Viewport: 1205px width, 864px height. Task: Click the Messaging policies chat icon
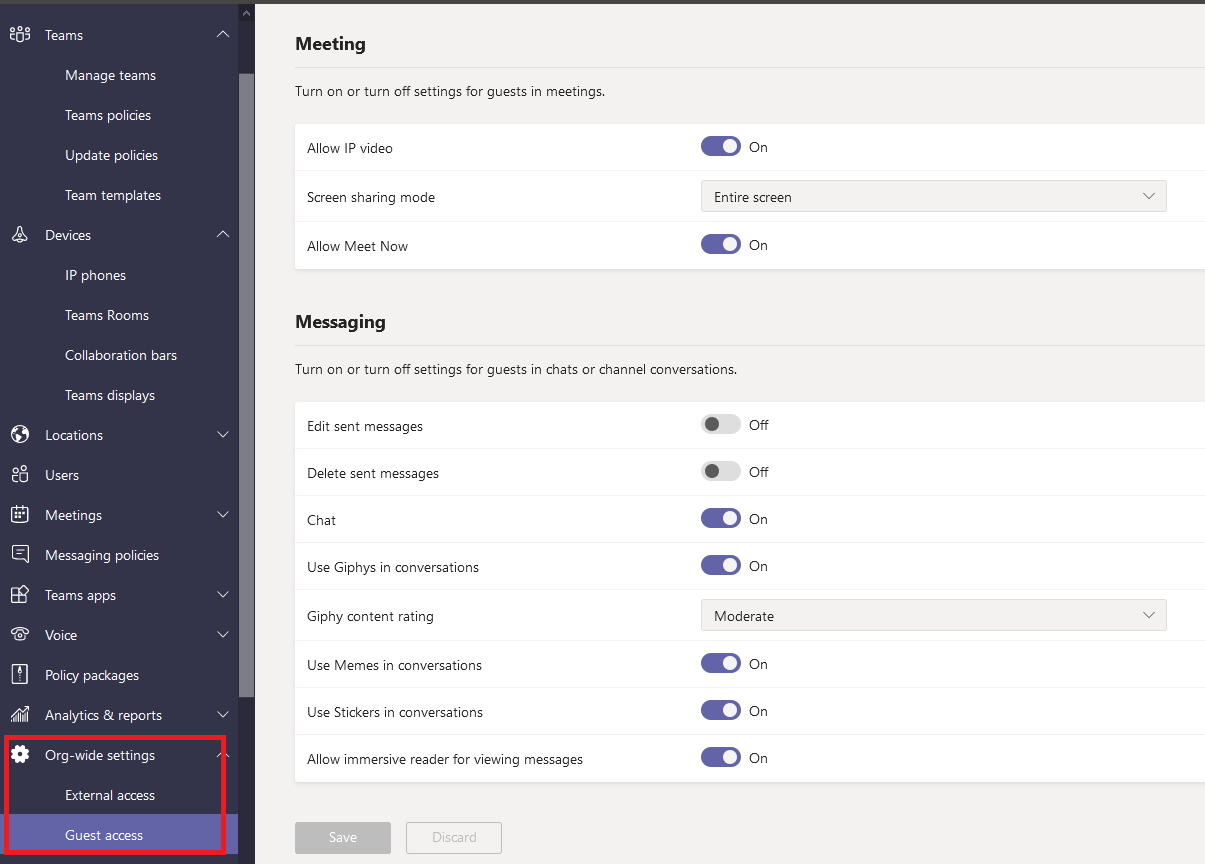(x=20, y=555)
